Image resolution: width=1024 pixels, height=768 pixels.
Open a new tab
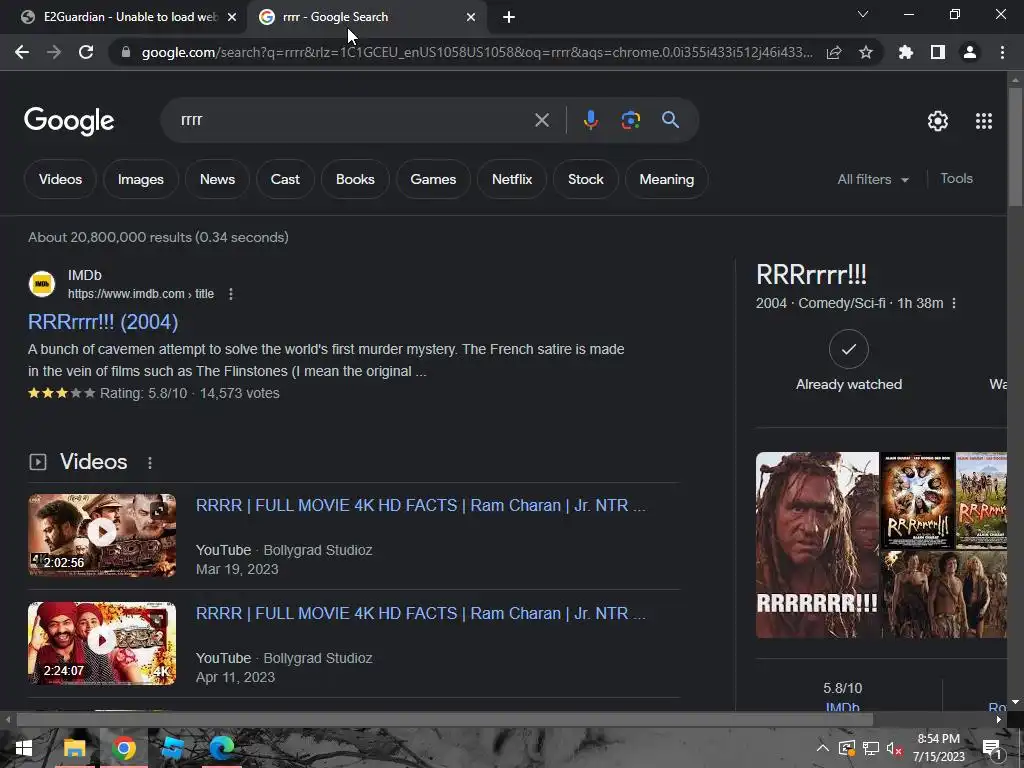pyautogui.click(x=509, y=17)
